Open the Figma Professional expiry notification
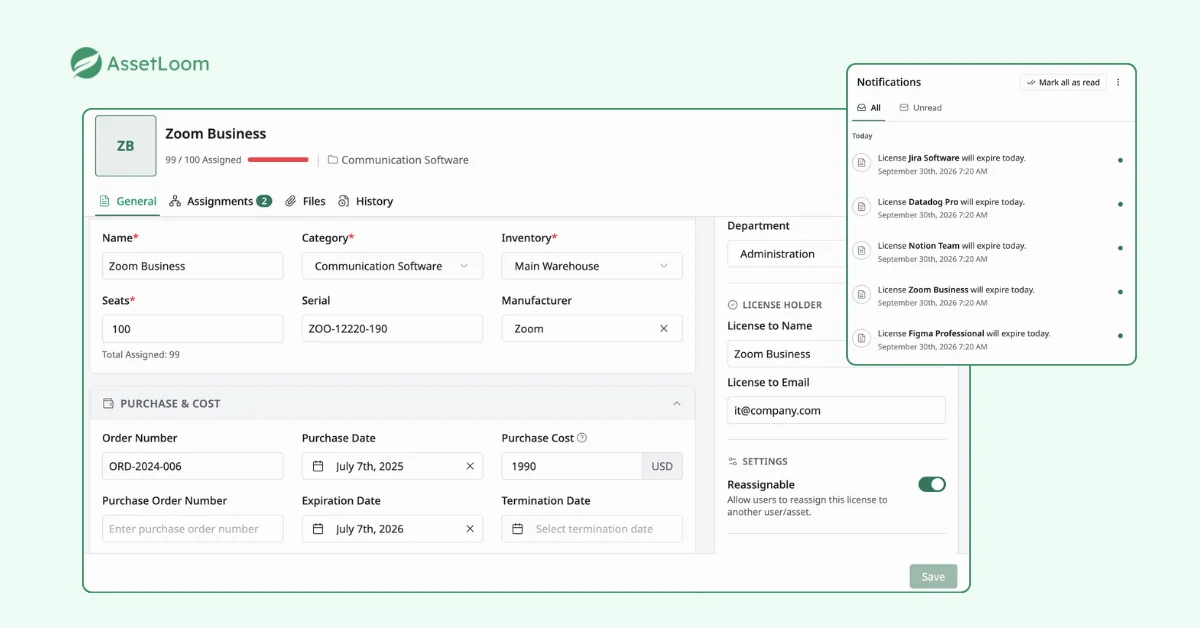Screen dimensions: 1200x628 991,339
